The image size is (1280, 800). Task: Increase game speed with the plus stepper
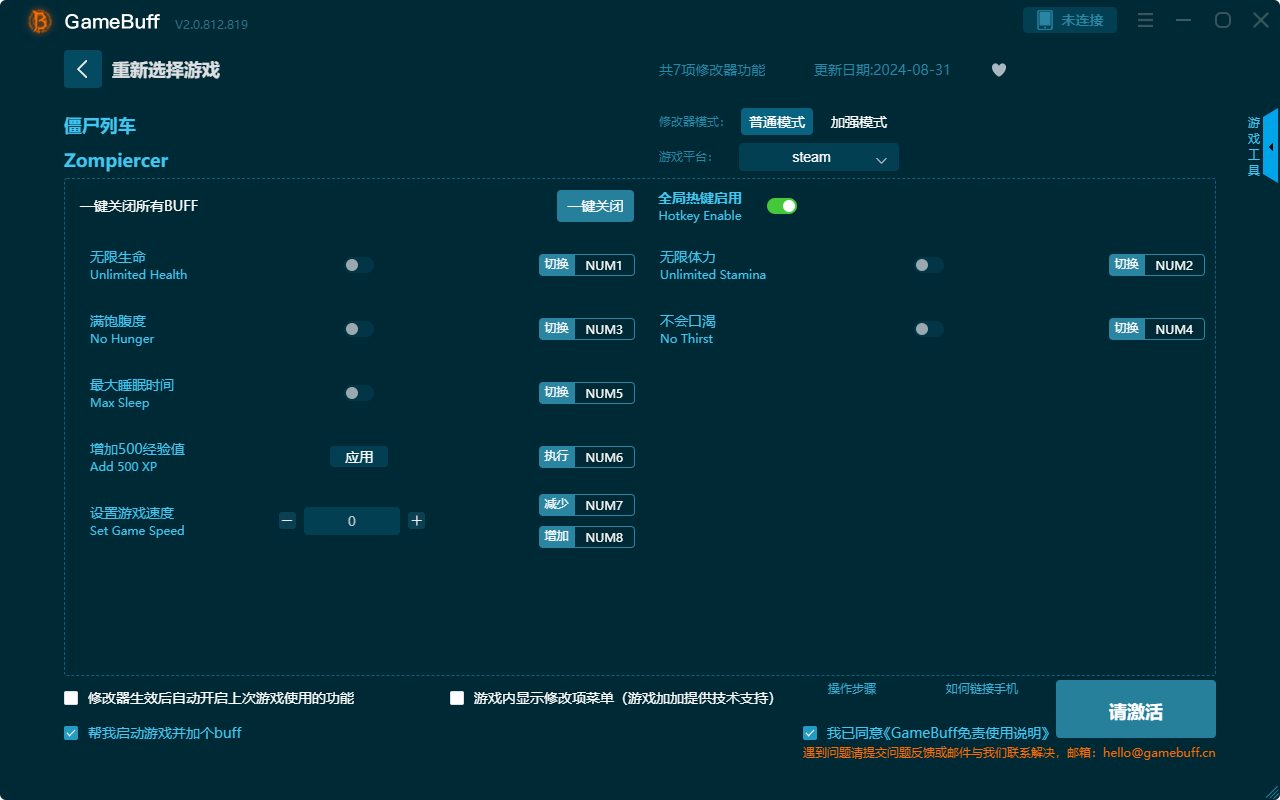[416, 520]
